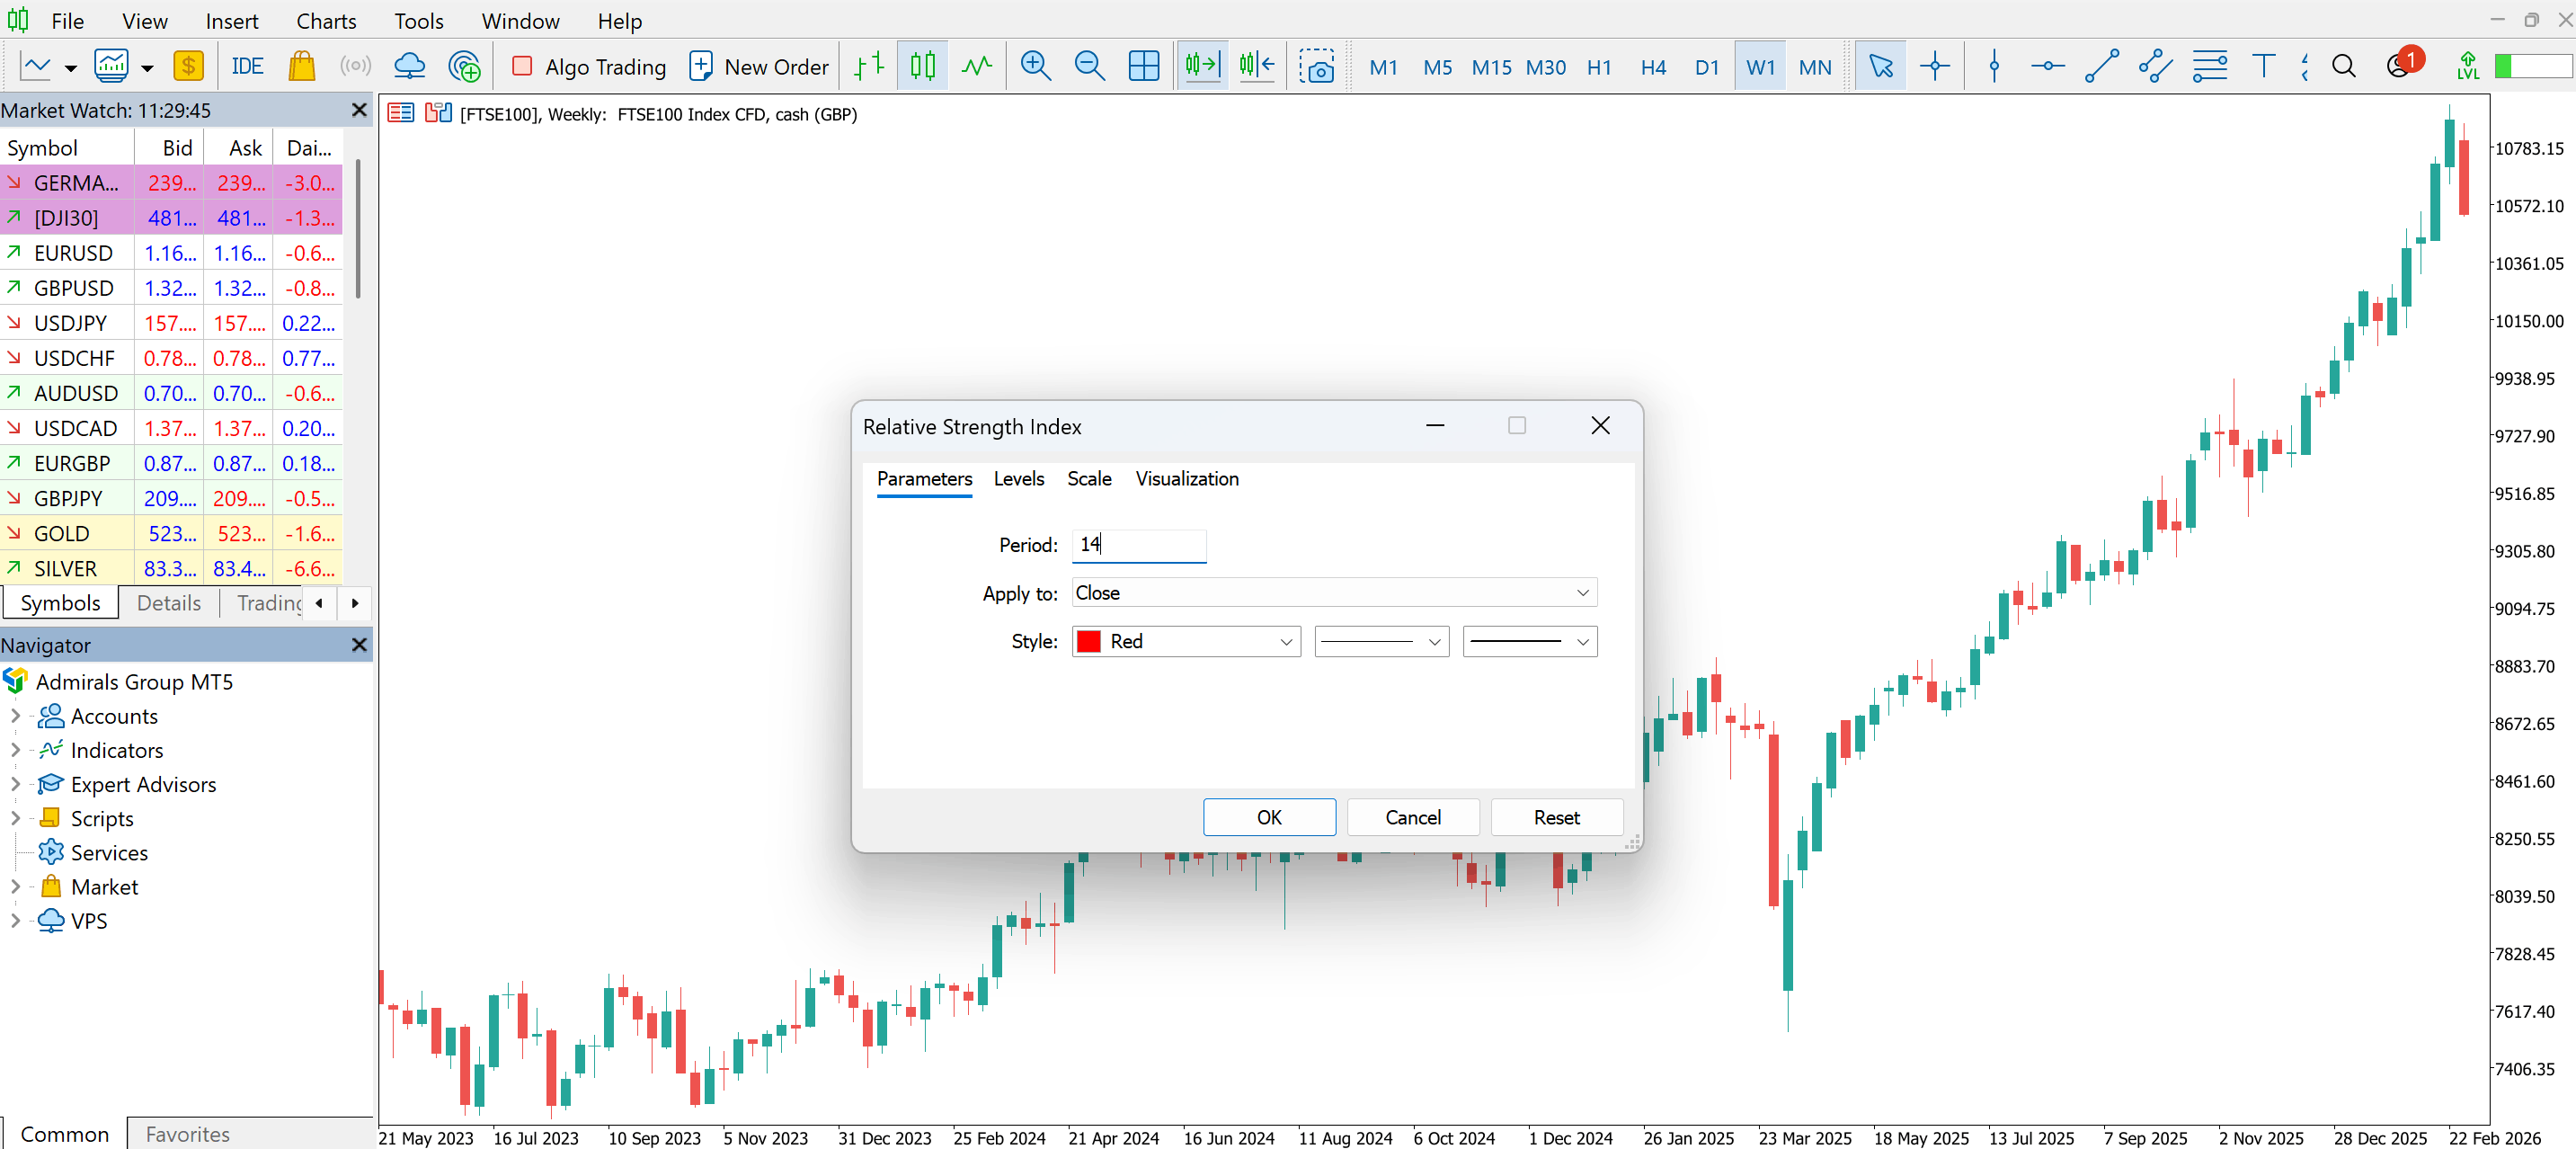This screenshot has width=2576, height=1149.
Task: Click the signals broadcast icon
Action: pyautogui.click(x=355, y=67)
